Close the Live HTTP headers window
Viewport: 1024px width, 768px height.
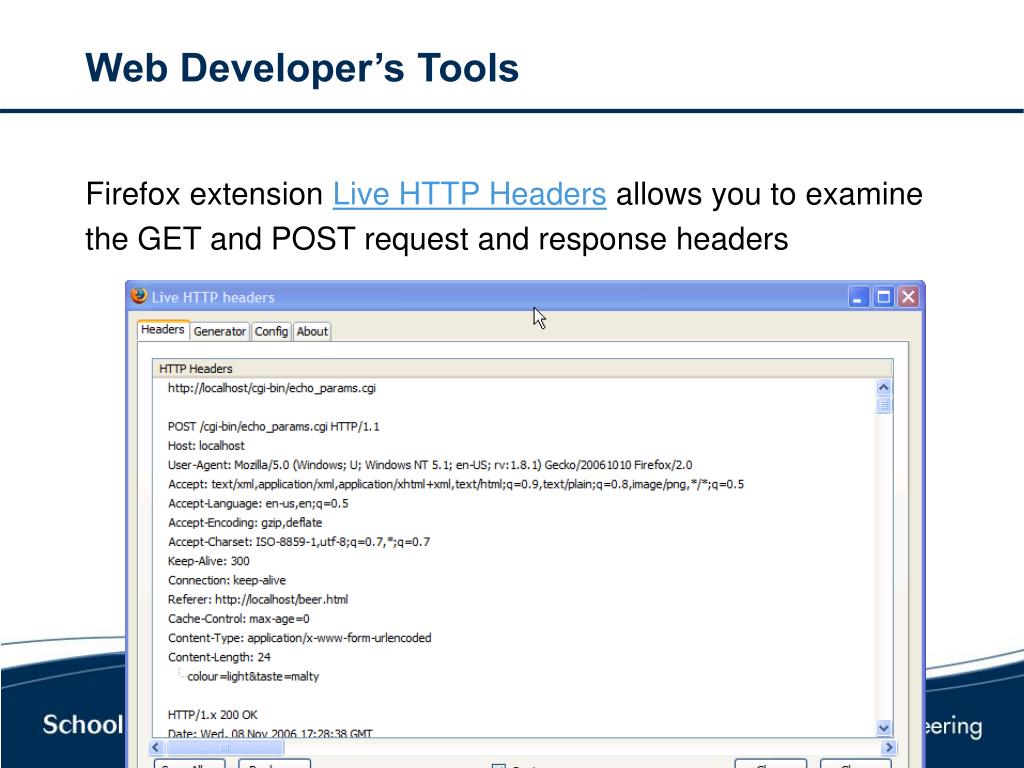pyautogui.click(x=908, y=297)
